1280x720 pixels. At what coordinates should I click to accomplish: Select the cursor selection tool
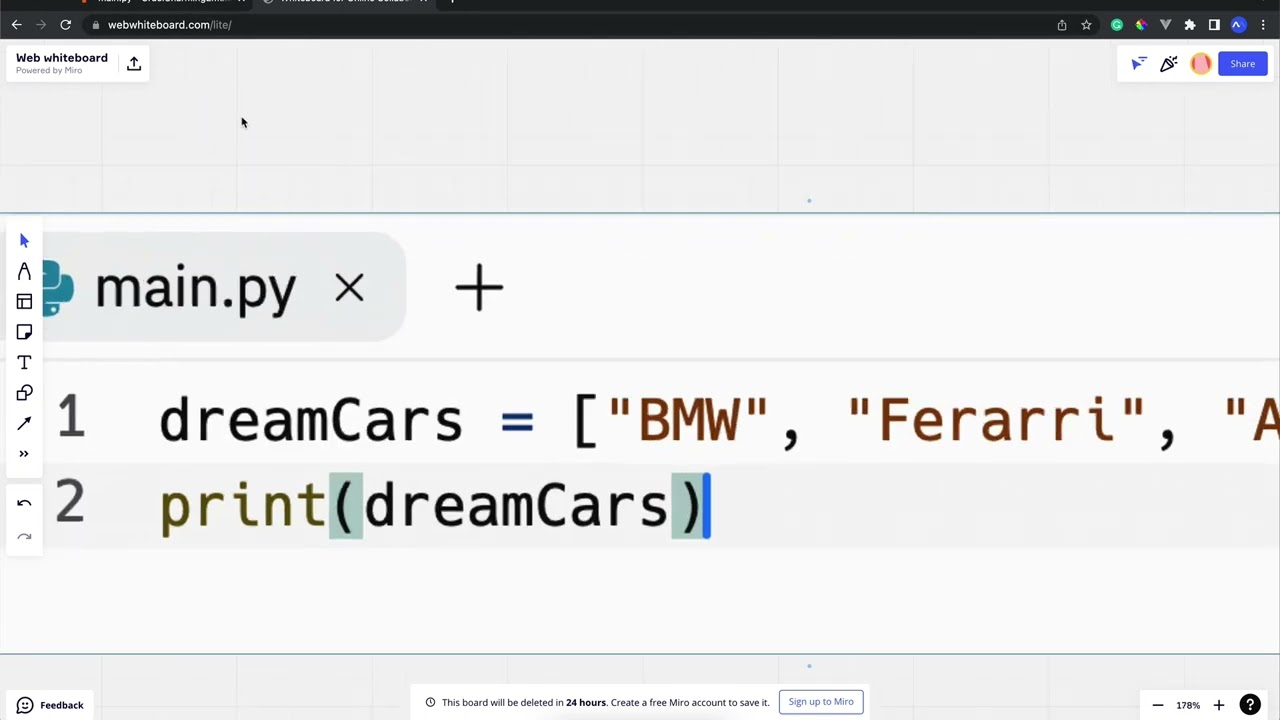pos(24,241)
